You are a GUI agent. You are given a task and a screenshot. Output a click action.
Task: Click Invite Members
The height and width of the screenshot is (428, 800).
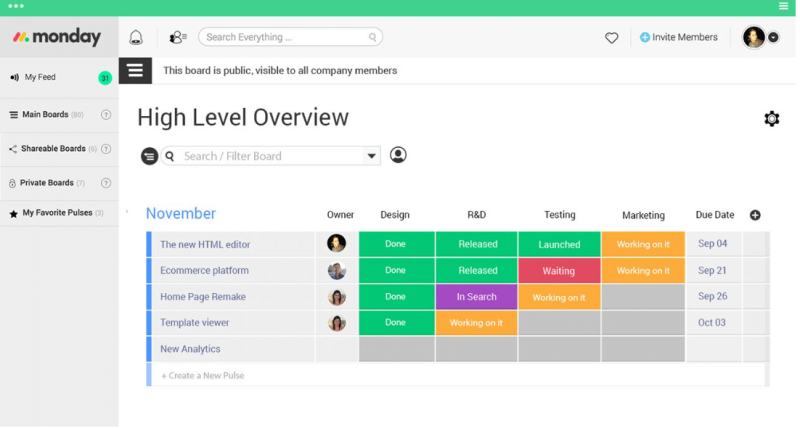(679, 37)
